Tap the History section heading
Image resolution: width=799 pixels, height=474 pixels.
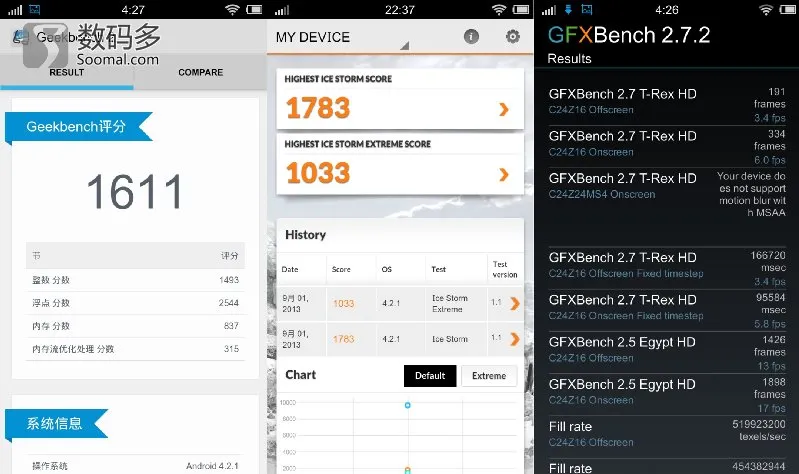point(305,234)
